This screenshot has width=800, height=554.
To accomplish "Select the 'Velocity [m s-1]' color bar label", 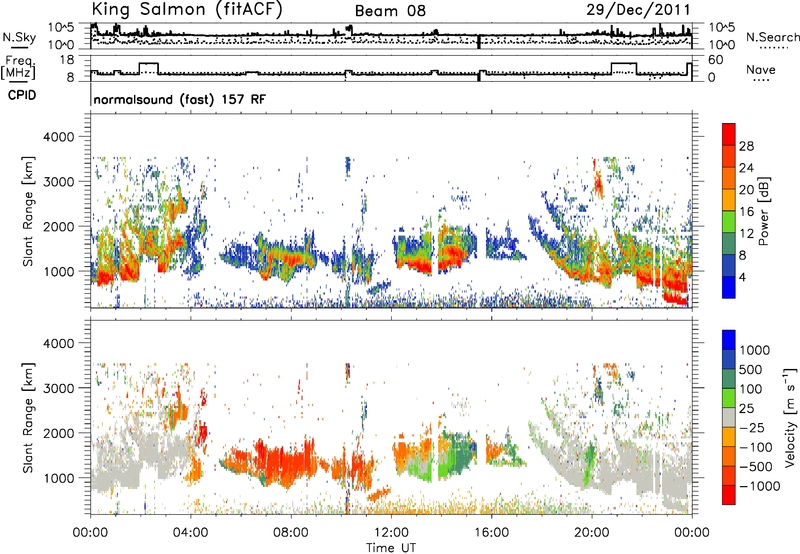I will tap(790, 417).
